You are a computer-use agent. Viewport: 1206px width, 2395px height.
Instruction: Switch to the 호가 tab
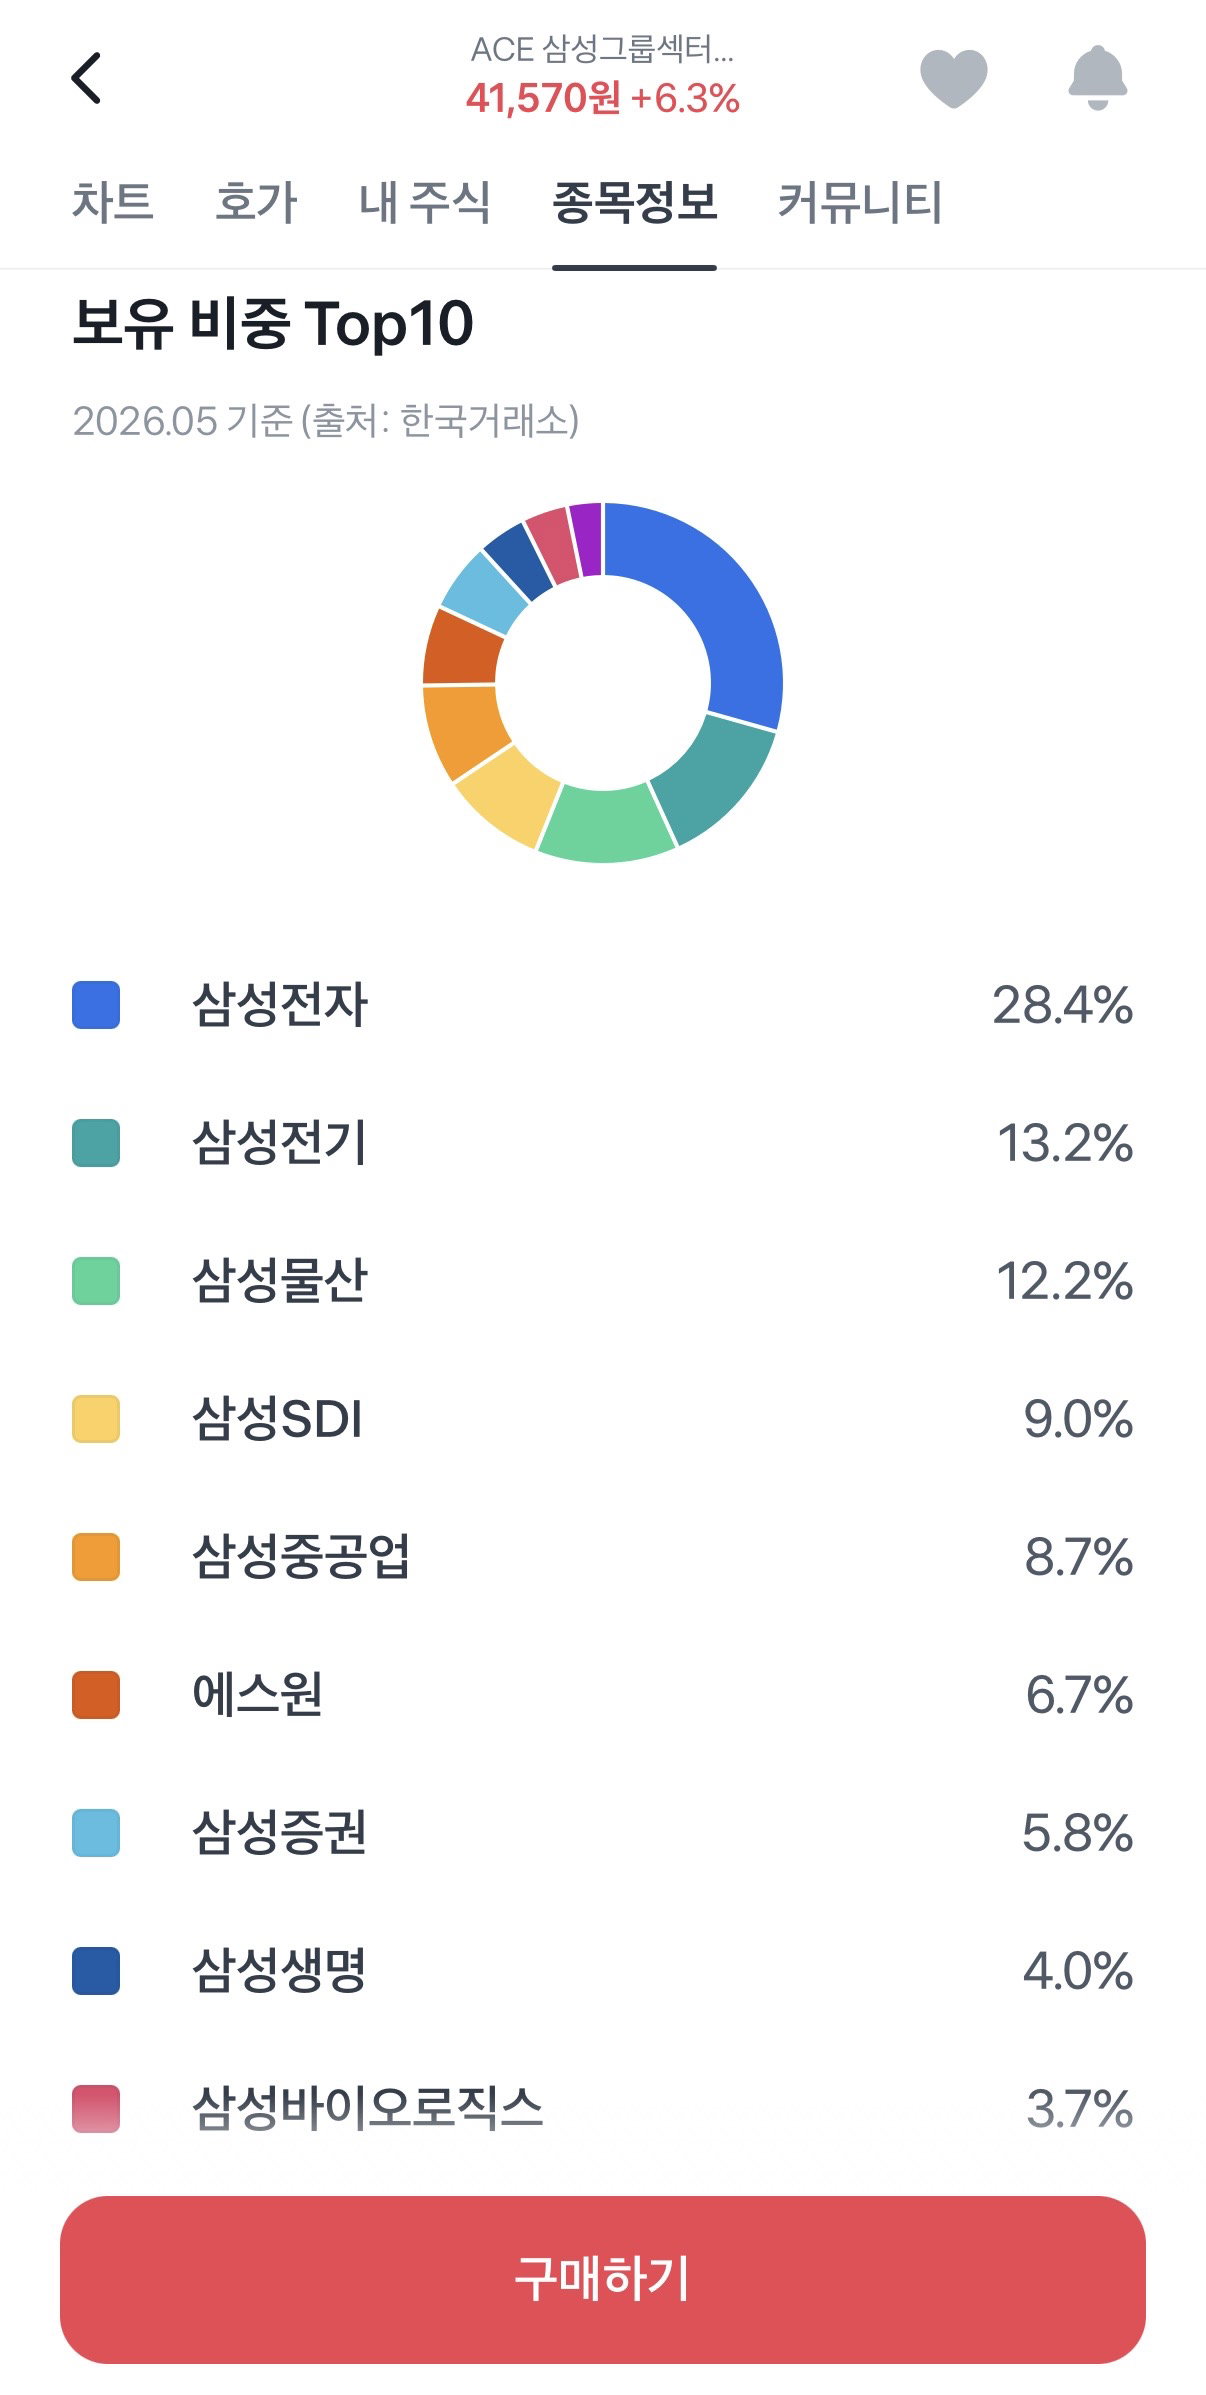point(256,202)
